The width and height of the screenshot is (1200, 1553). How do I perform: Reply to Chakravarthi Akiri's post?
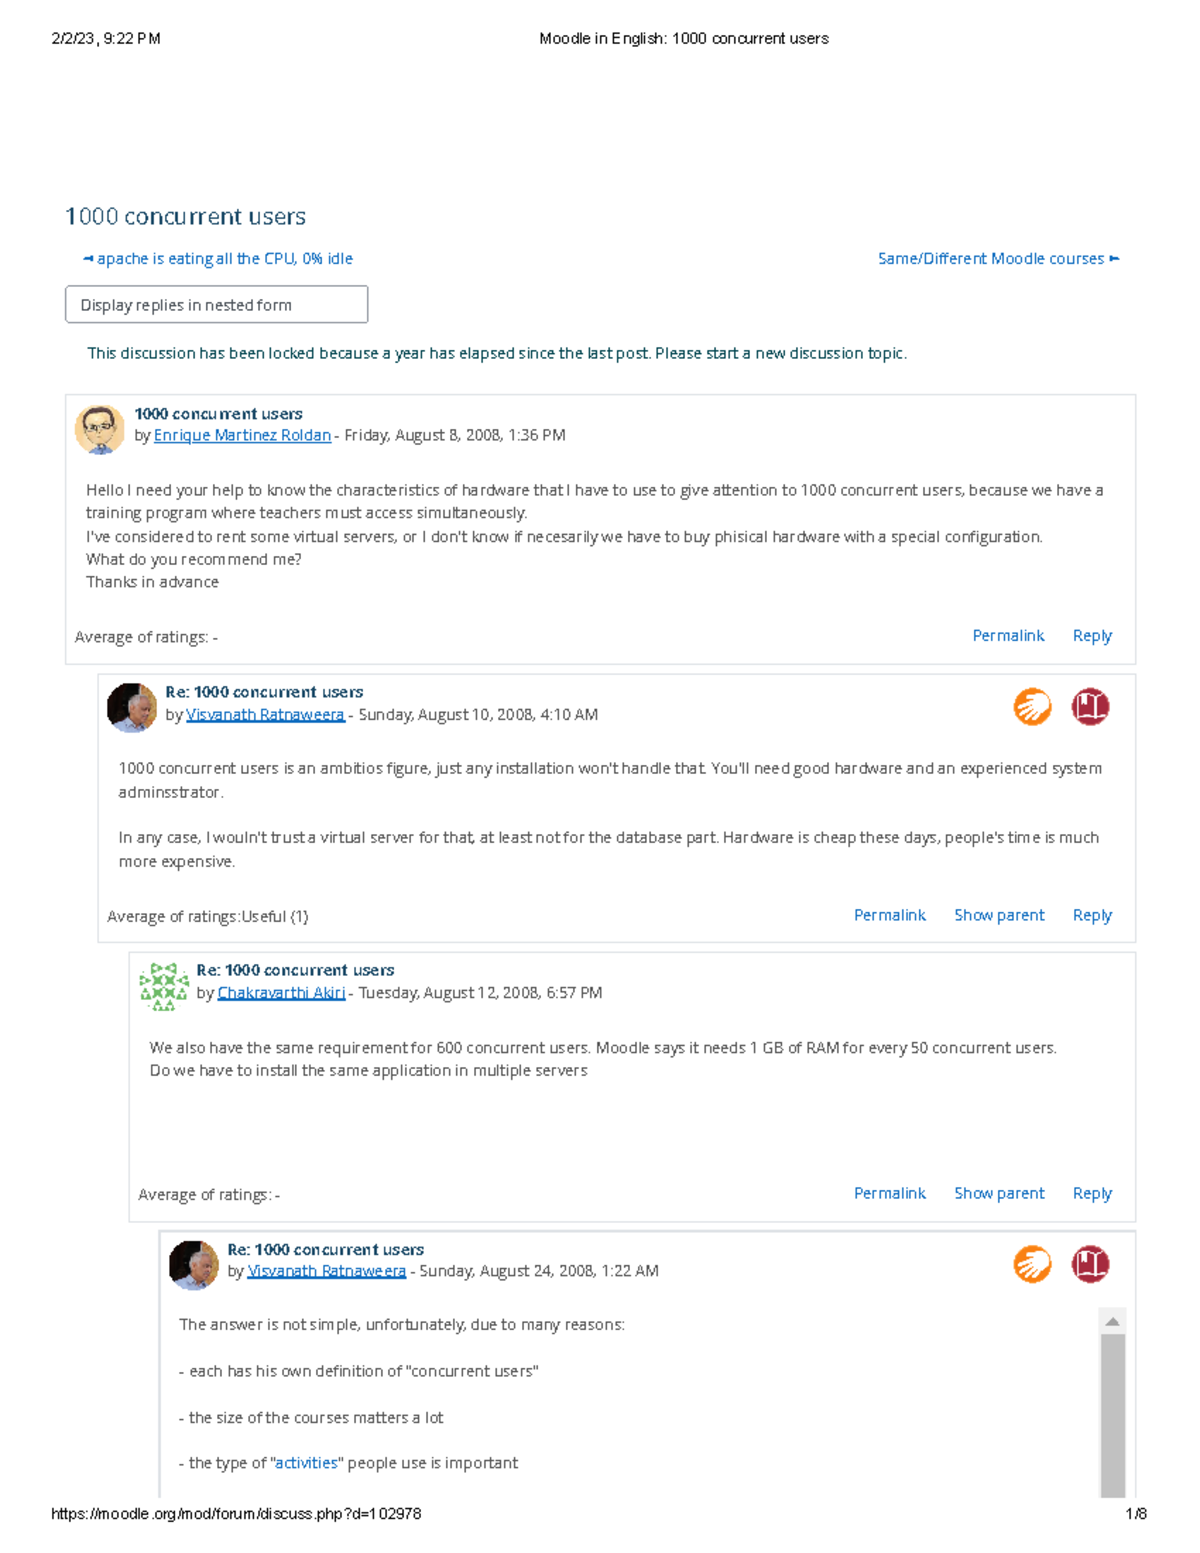pyautogui.click(x=1092, y=1193)
